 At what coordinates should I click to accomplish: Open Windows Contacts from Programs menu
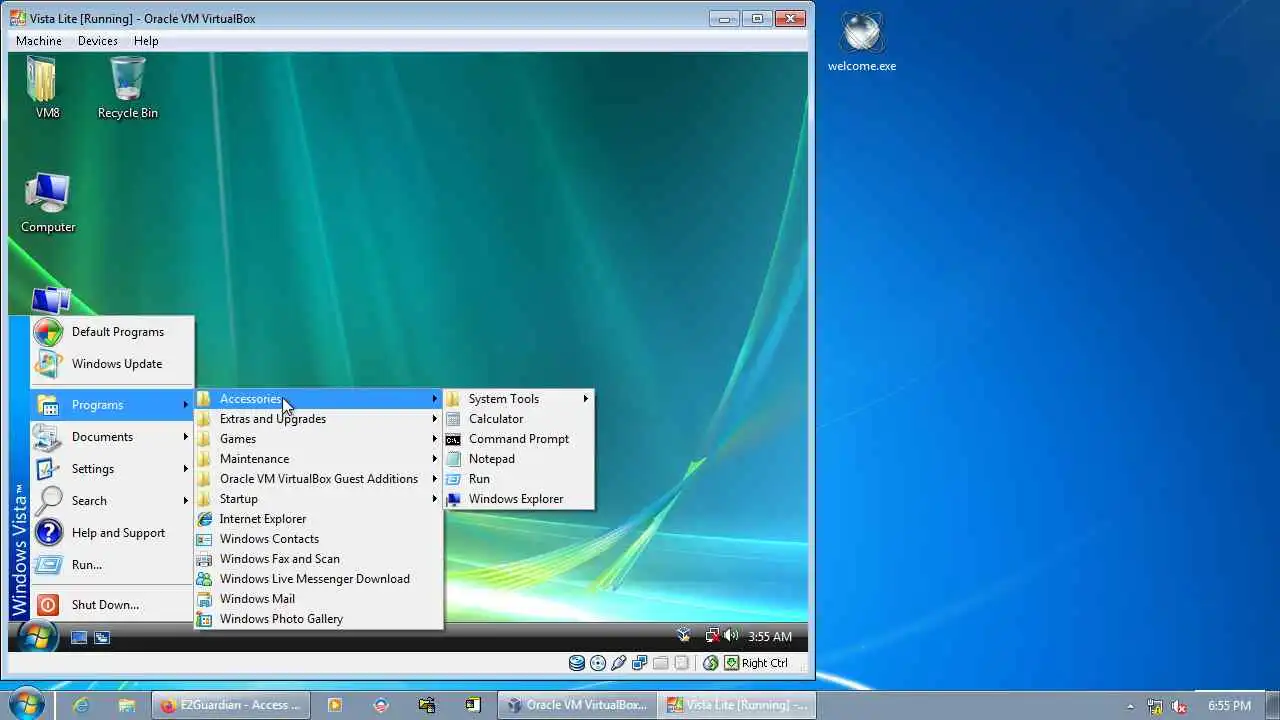[x=318, y=539]
